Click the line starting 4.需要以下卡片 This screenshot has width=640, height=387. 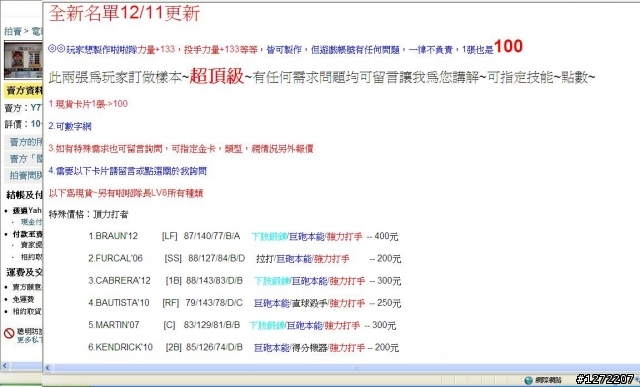(127, 171)
